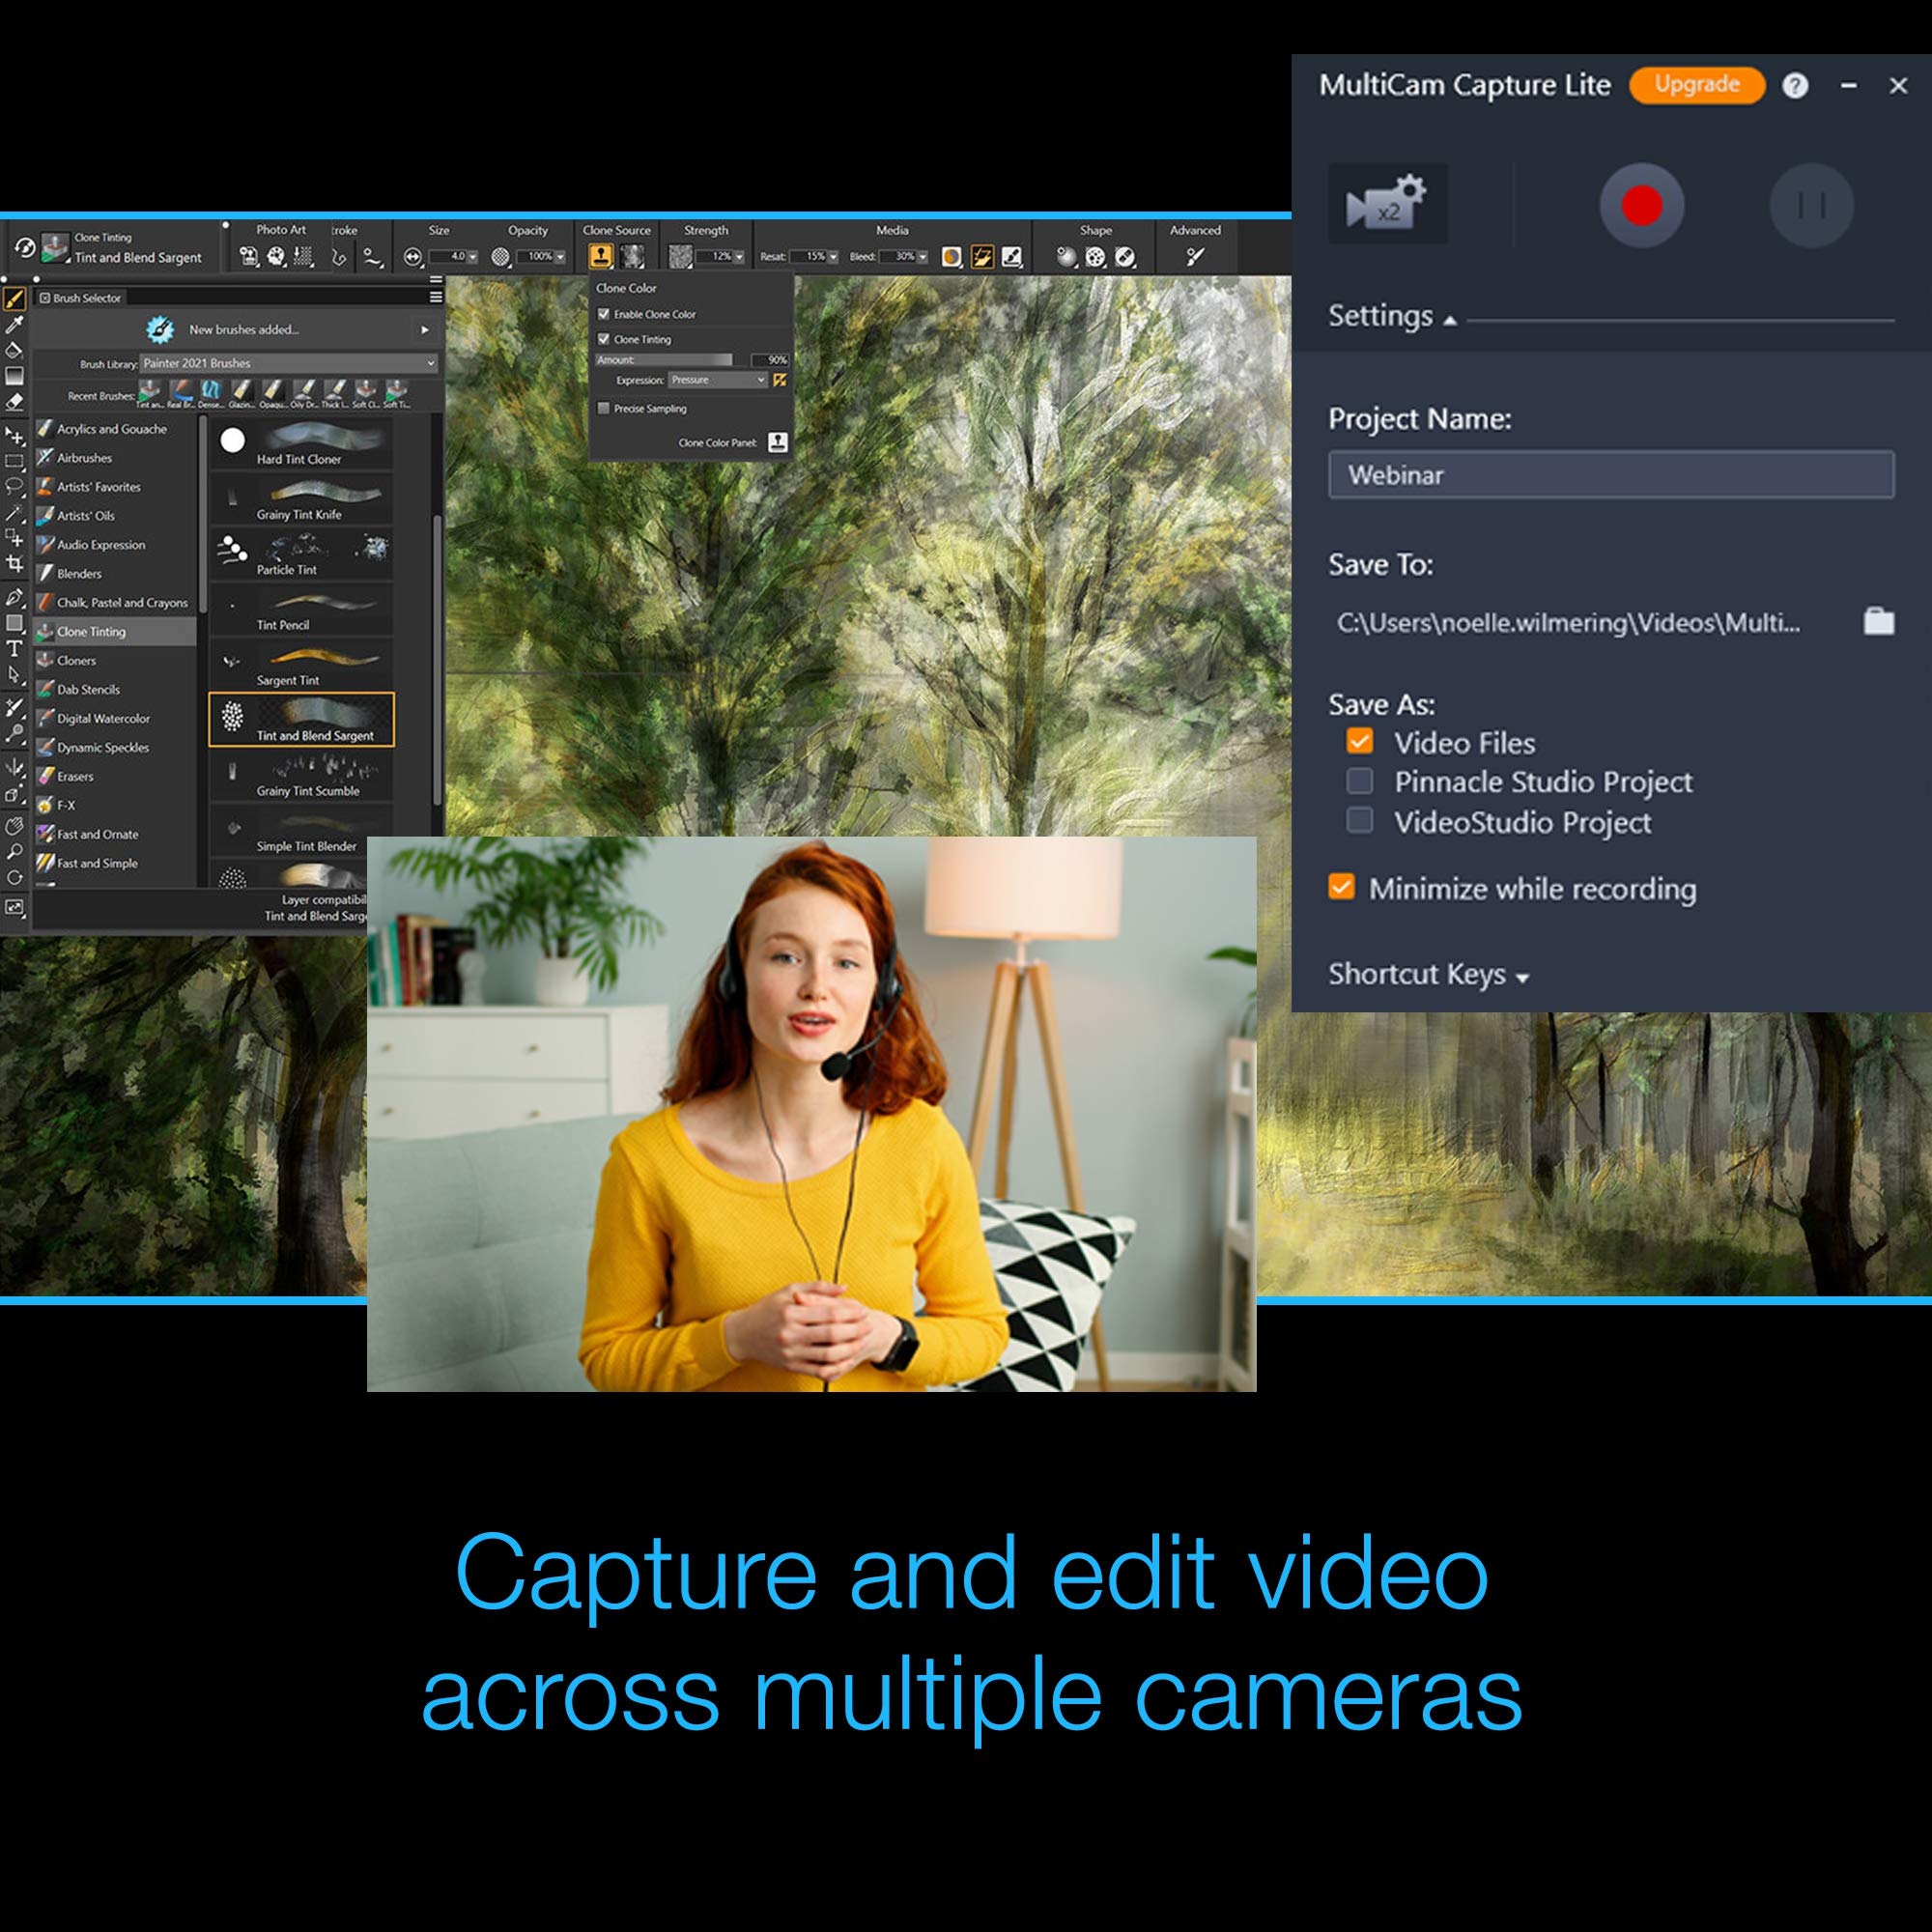1932x1932 pixels.
Task: Click the Project Name input field
Action: [x=1610, y=475]
